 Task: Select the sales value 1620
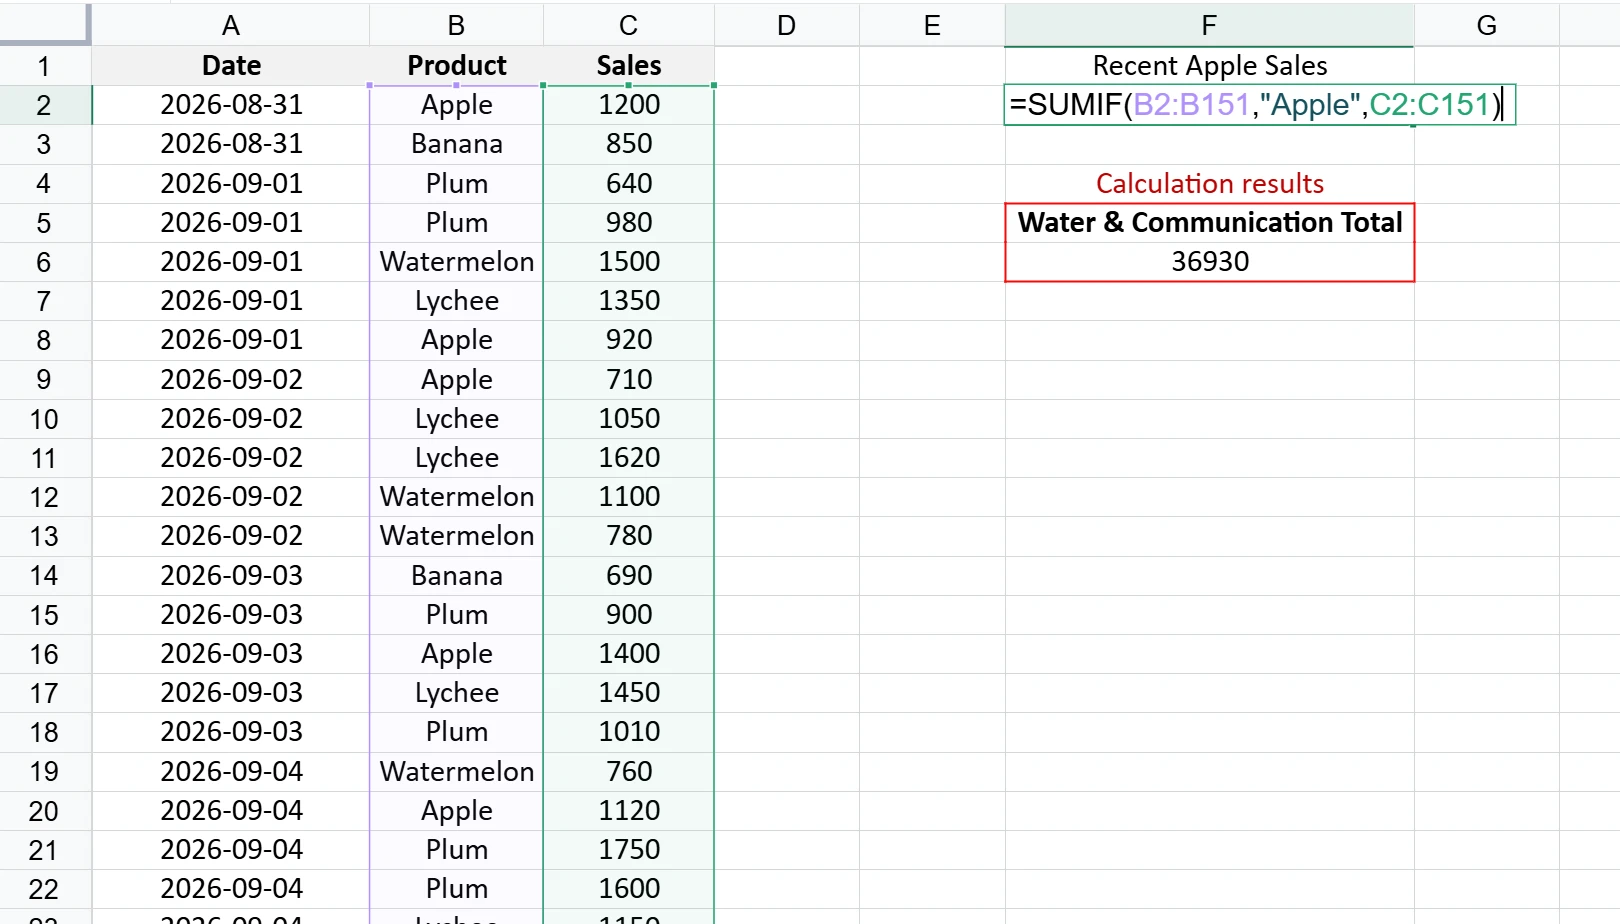[628, 457]
